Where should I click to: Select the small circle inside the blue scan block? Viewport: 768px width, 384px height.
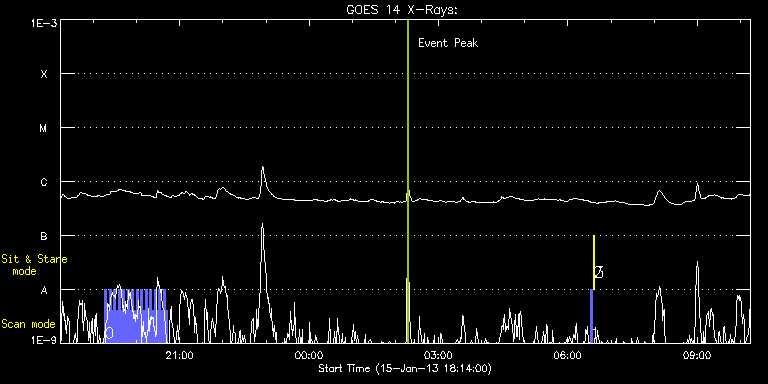[x=109, y=333]
